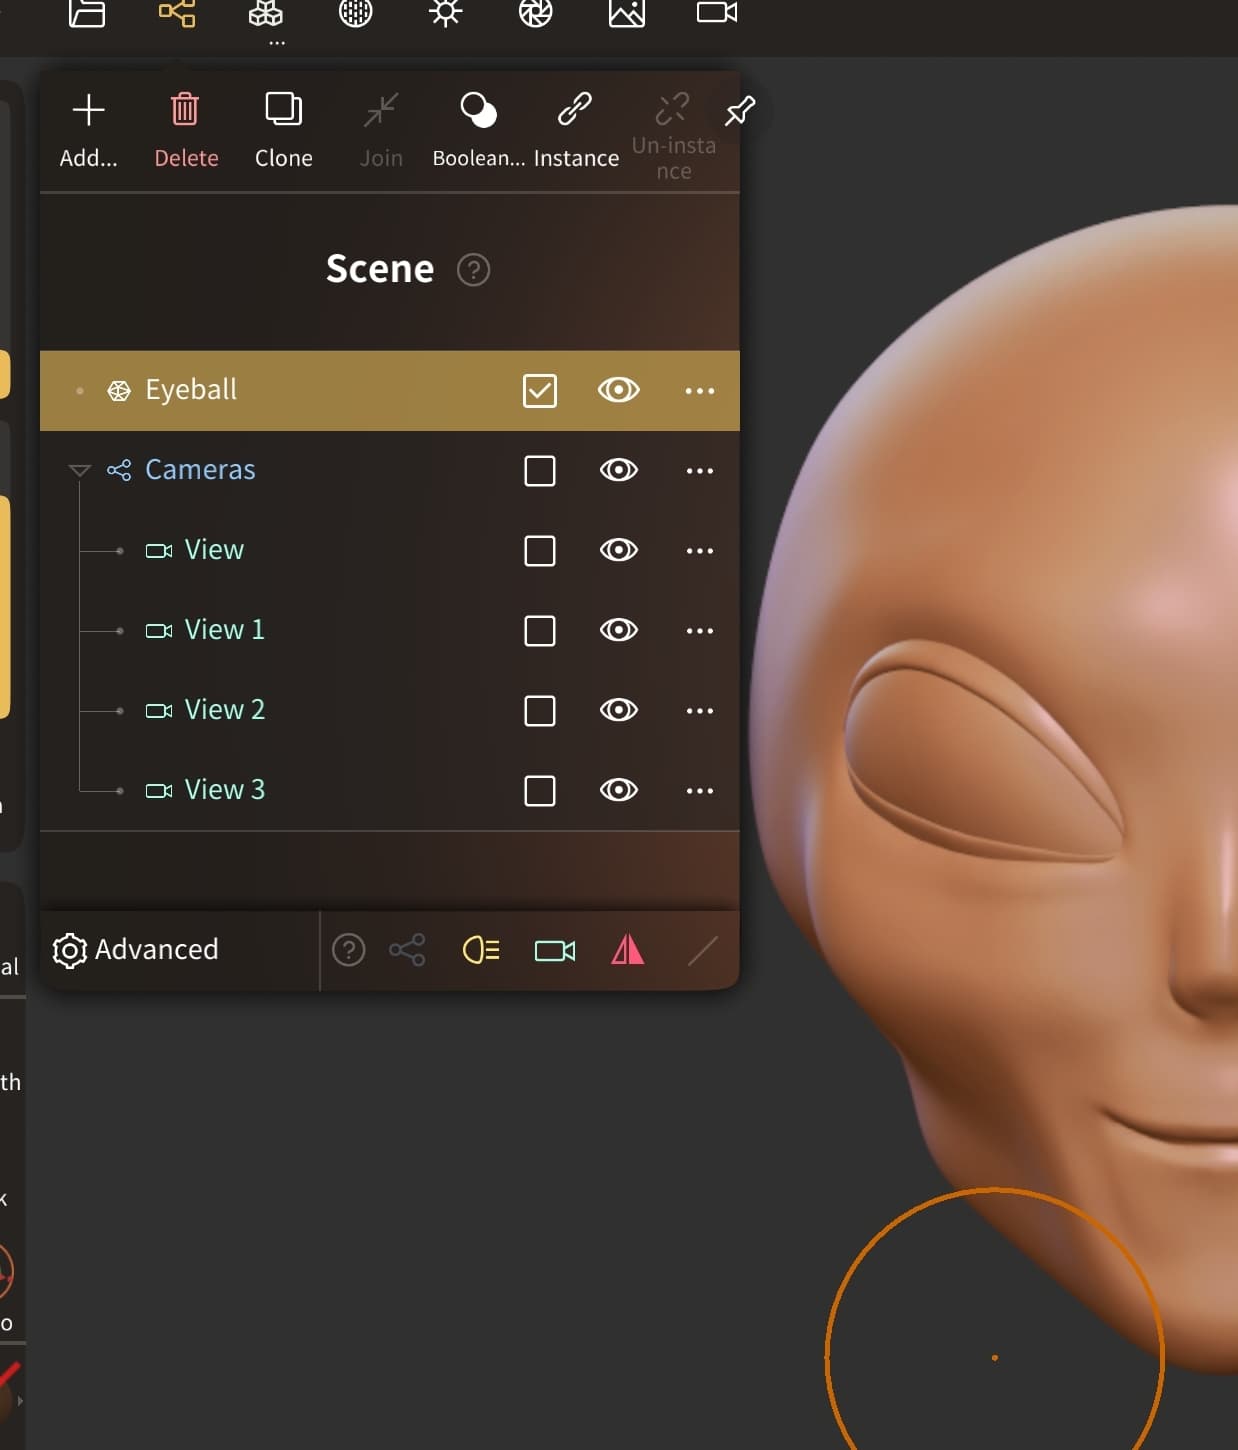Viewport: 1238px width, 1450px height.
Task: Click the Eyeball mesh type icon
Action: coord(119,391)
